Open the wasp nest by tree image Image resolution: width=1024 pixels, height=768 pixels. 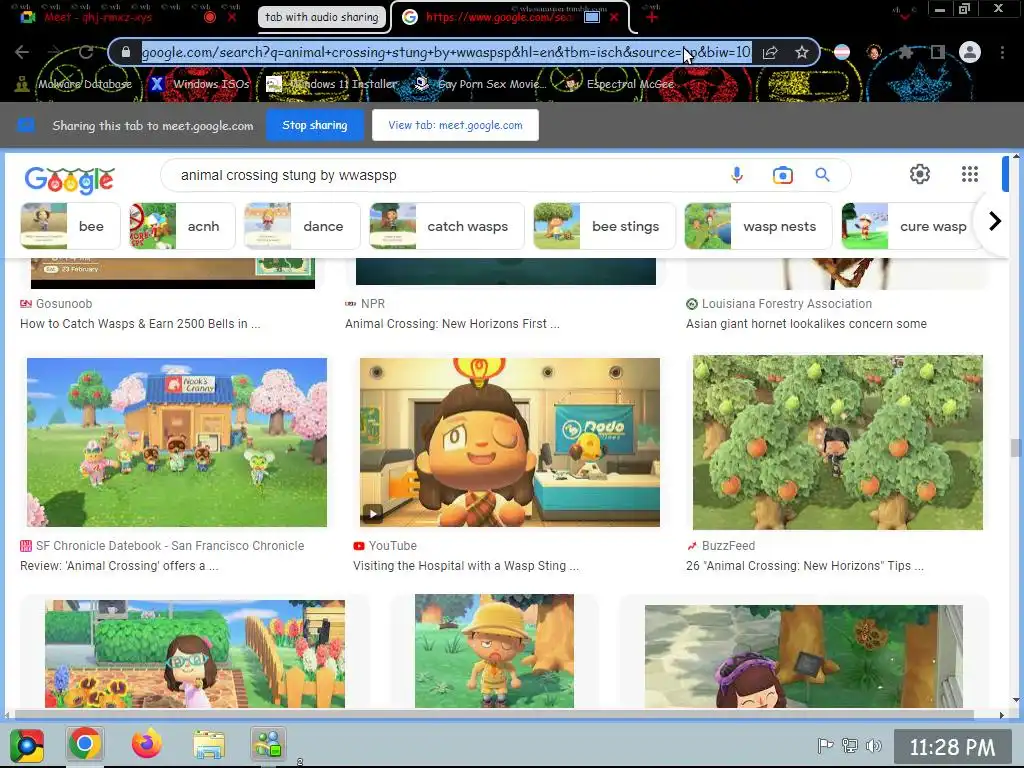[x=803, y=656]
